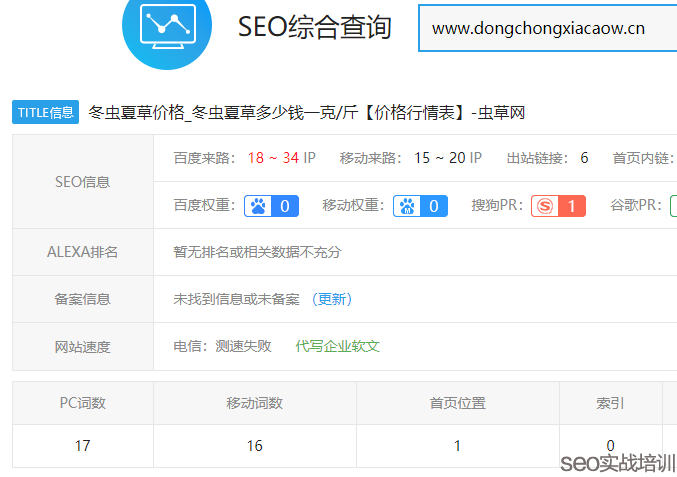Viewport: 677px width, 477px height.
Task: Click the blue TITLE信息 tag
Action: [46, 112]
